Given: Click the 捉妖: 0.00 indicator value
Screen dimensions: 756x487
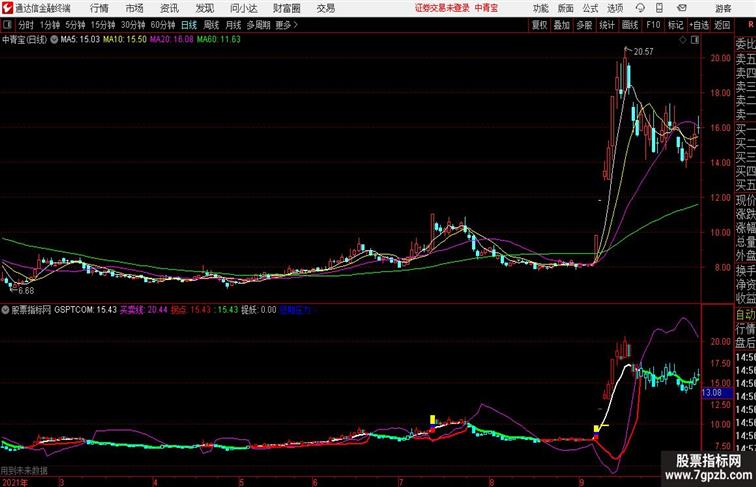Looking at the screenshot, I should [259, 310].
